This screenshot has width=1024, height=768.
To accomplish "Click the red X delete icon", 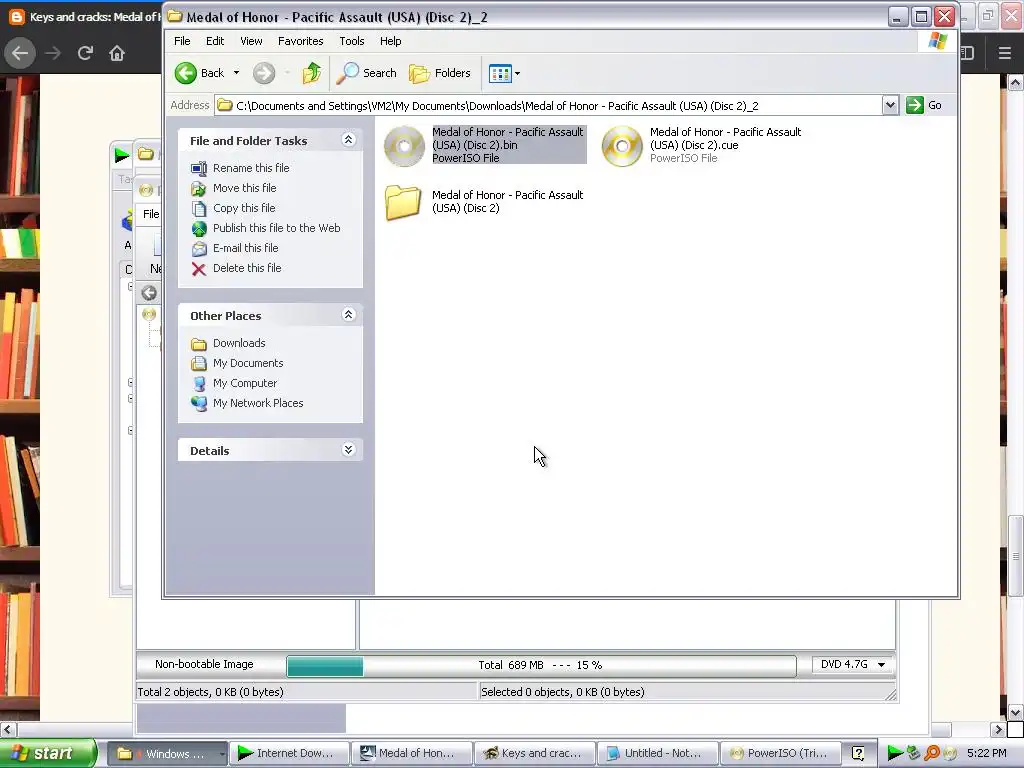I will (199, 268).
